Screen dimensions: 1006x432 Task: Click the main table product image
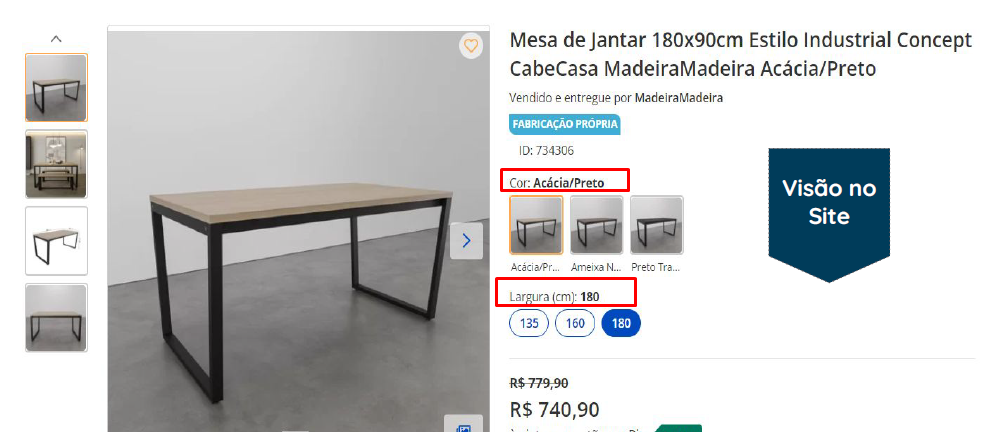pos(298,231)
